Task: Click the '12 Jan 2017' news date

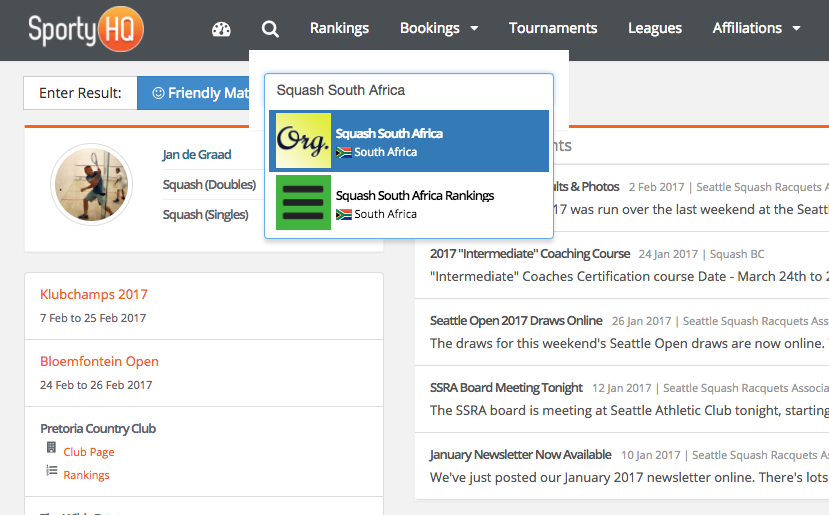Action: 622,388
